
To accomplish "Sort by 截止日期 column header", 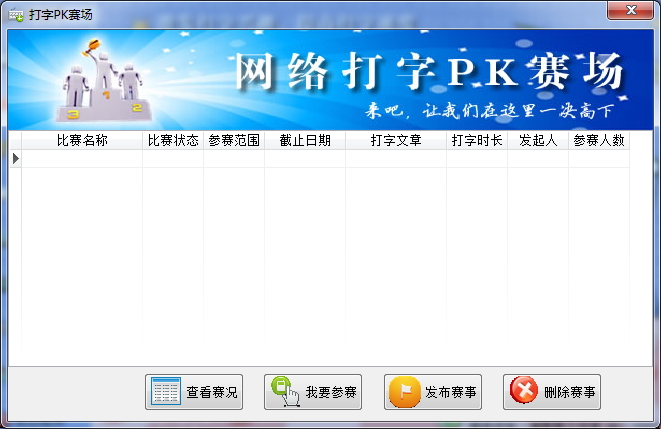I will (305, 140).
